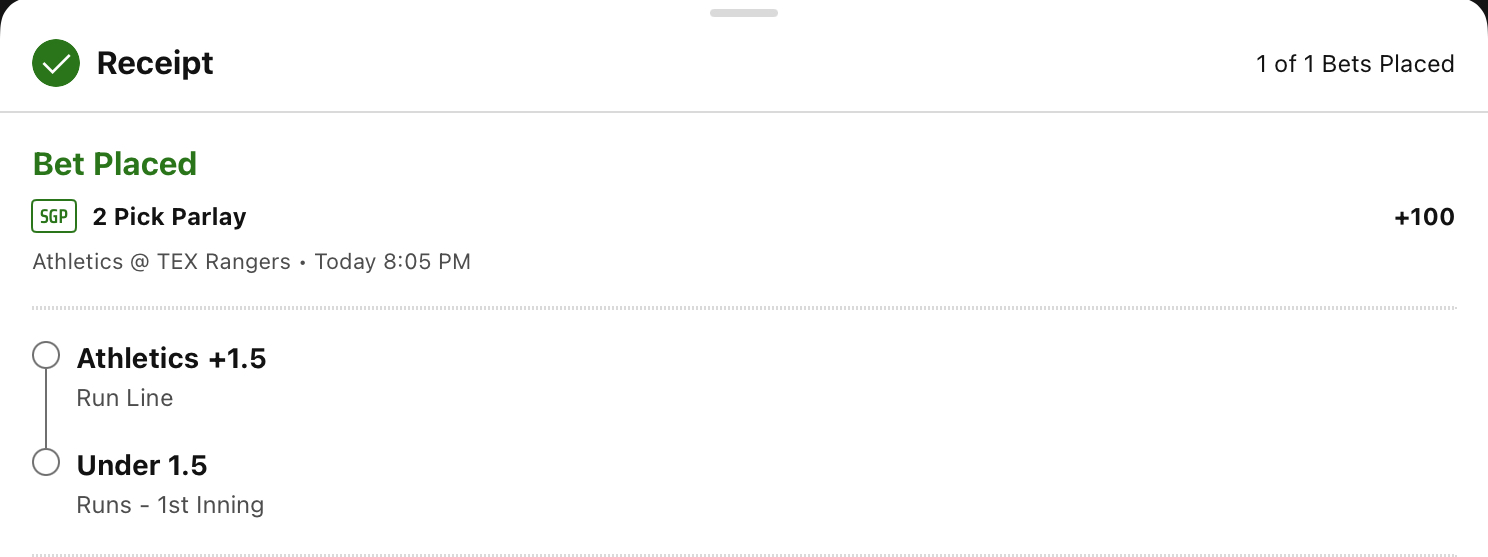This screenshot has width=1488, height=557.
Task: Select the Under 1.5 pick
Action: click(x=142, y=465)
